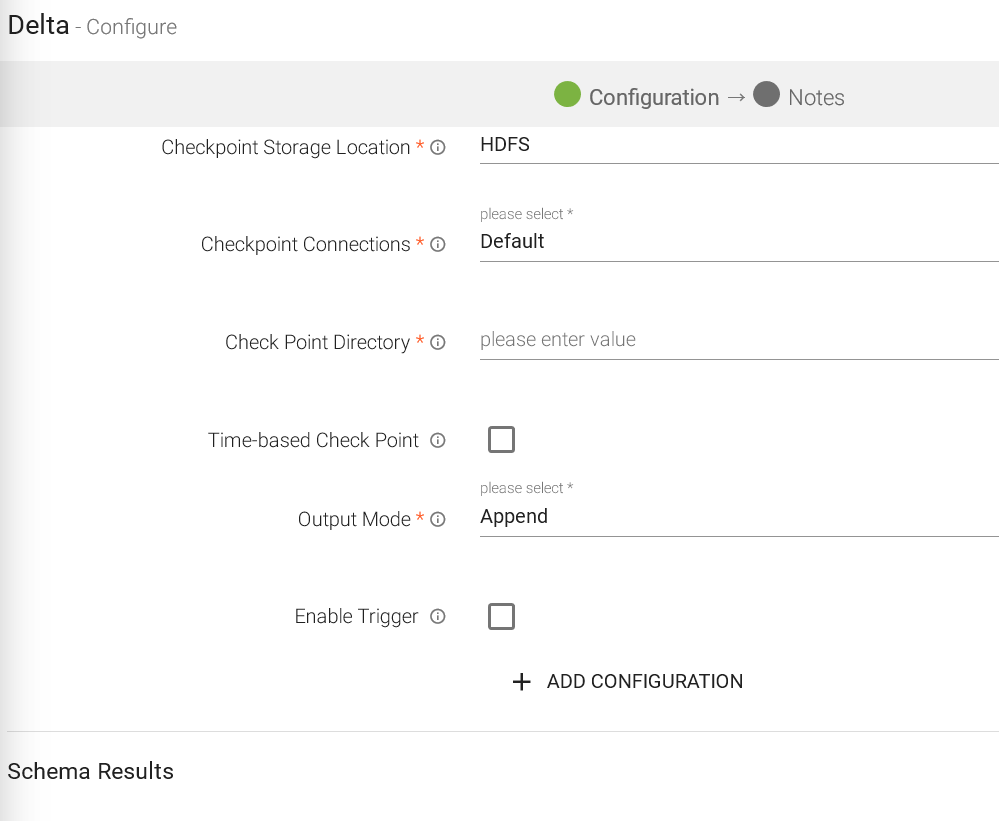Click the green Configuration step circle

567,95
